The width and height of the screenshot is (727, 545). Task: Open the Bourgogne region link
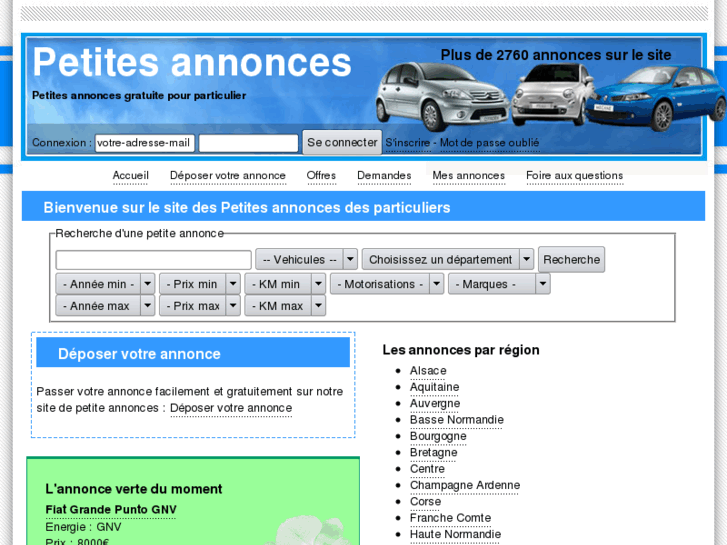pyautogui.click(x=438, y=436)
